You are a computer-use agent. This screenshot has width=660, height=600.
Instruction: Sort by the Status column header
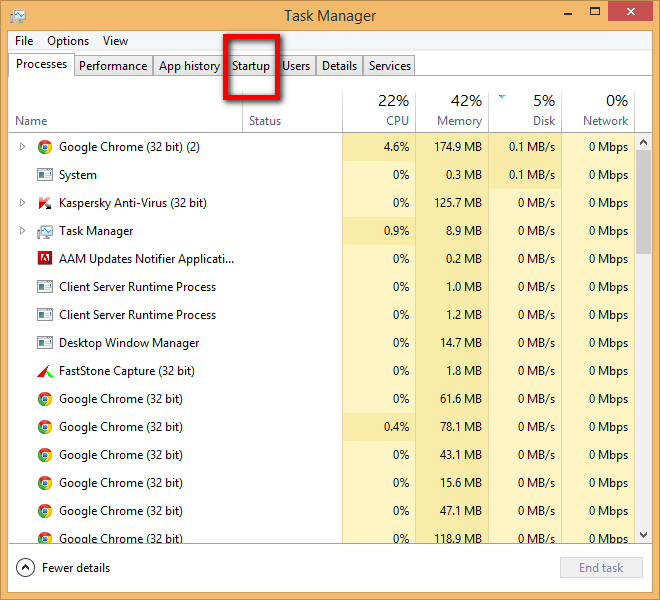[293, 112]
